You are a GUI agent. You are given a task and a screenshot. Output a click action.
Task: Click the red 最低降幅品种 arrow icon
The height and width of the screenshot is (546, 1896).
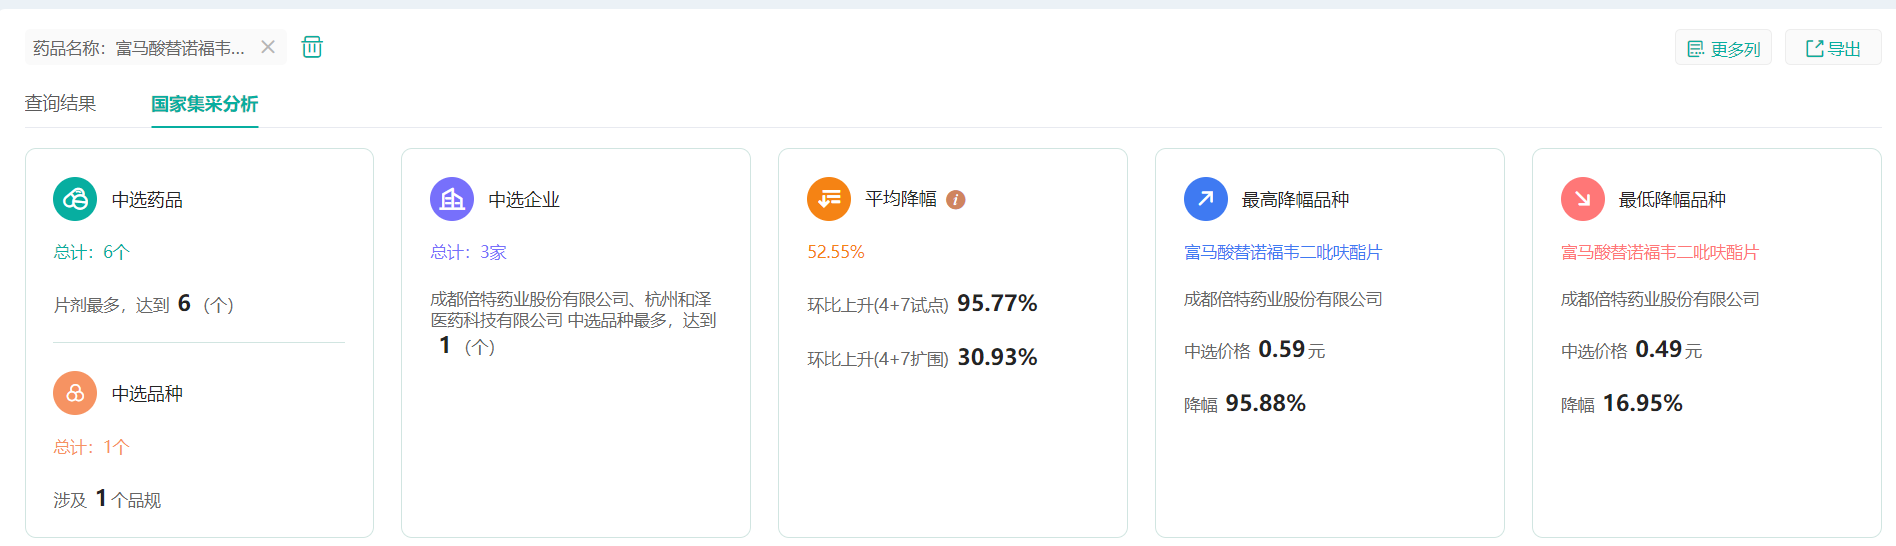click(x=1583, y=199)
